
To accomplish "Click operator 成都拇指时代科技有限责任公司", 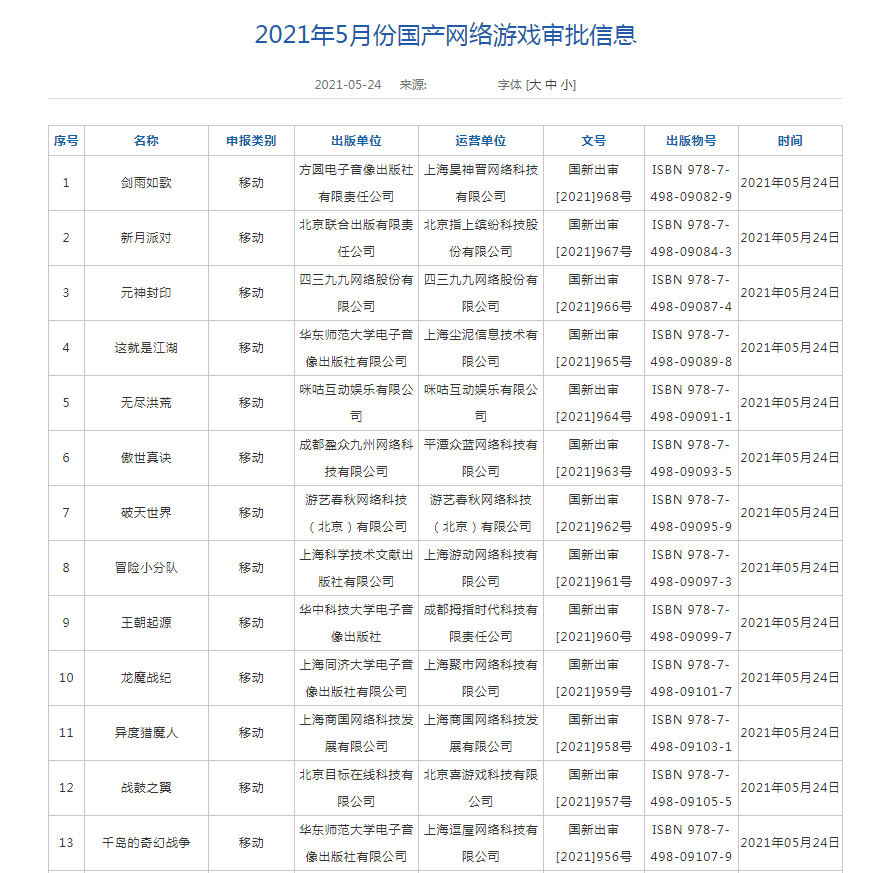I will (481, 623).
